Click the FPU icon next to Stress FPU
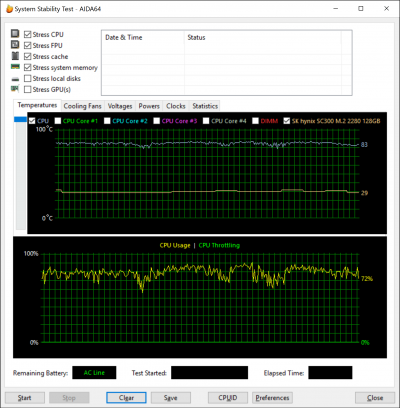 click(15, 44)
